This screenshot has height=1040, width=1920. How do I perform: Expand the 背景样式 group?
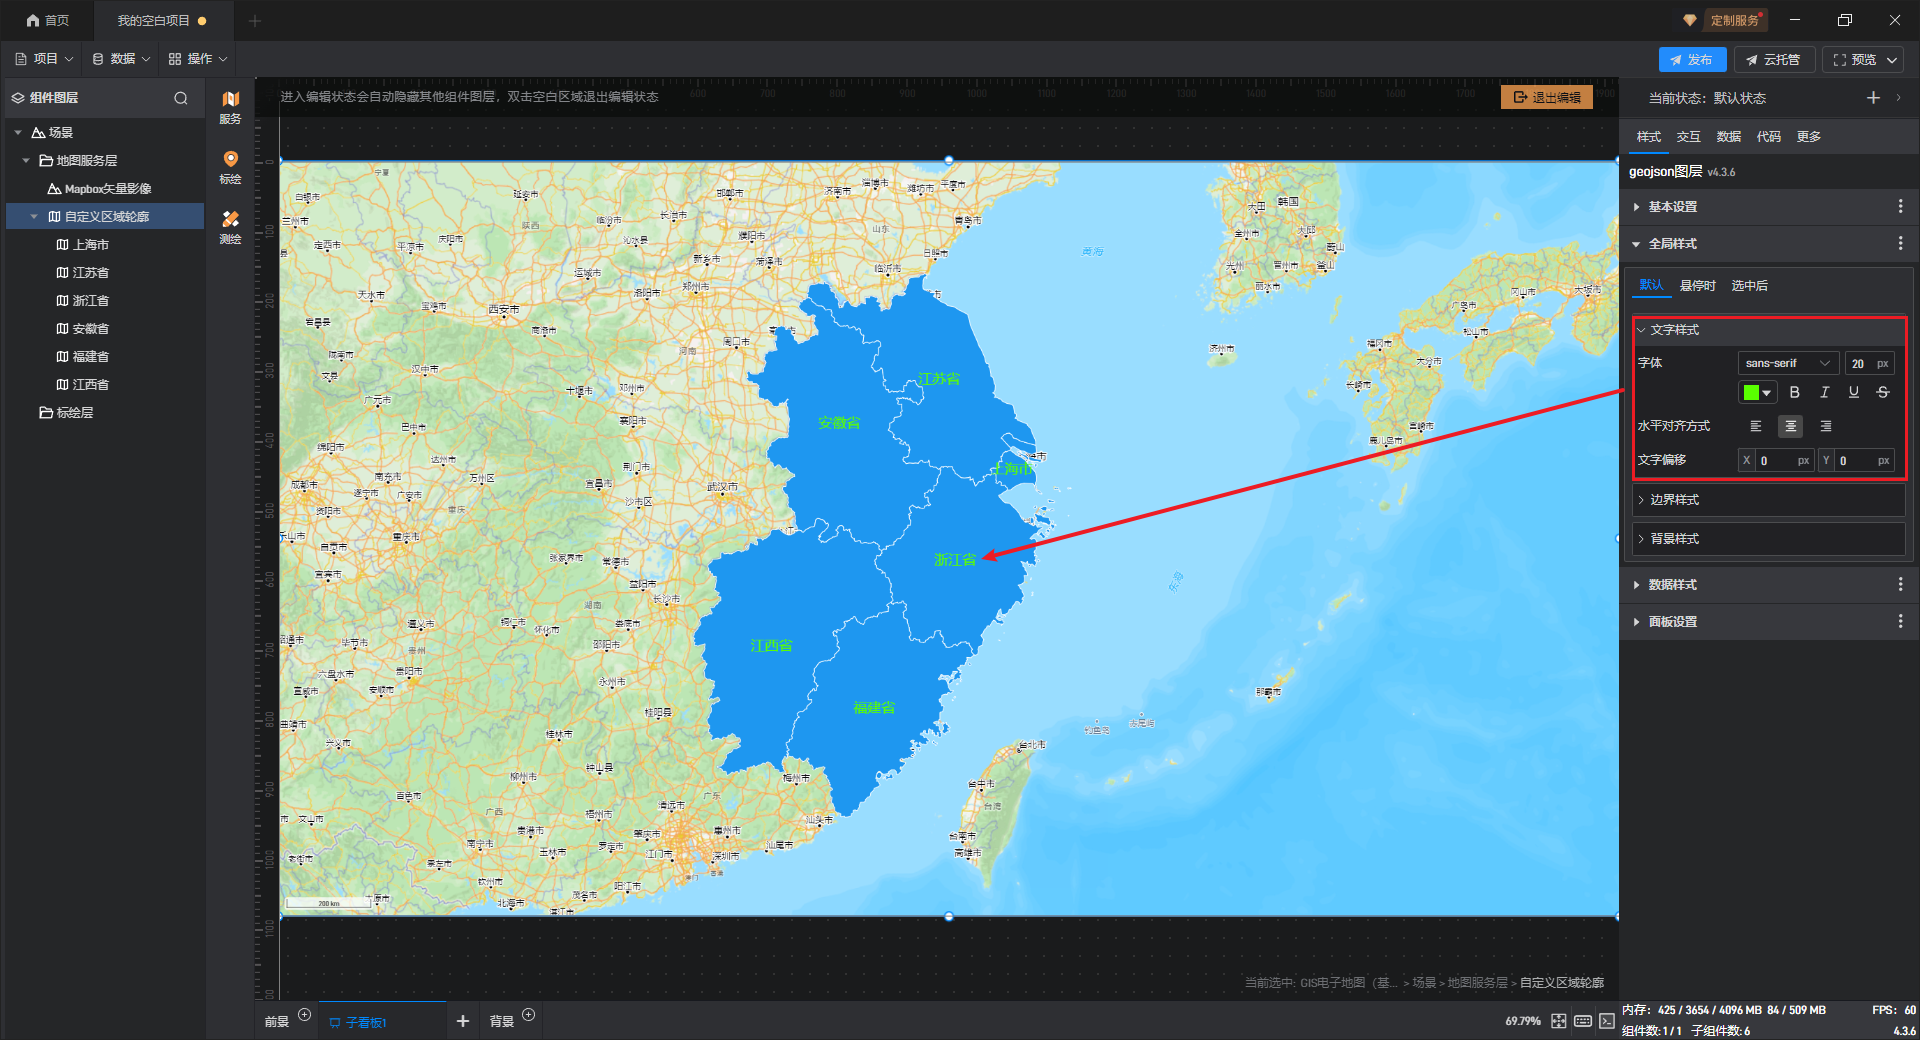[1641, 539]
